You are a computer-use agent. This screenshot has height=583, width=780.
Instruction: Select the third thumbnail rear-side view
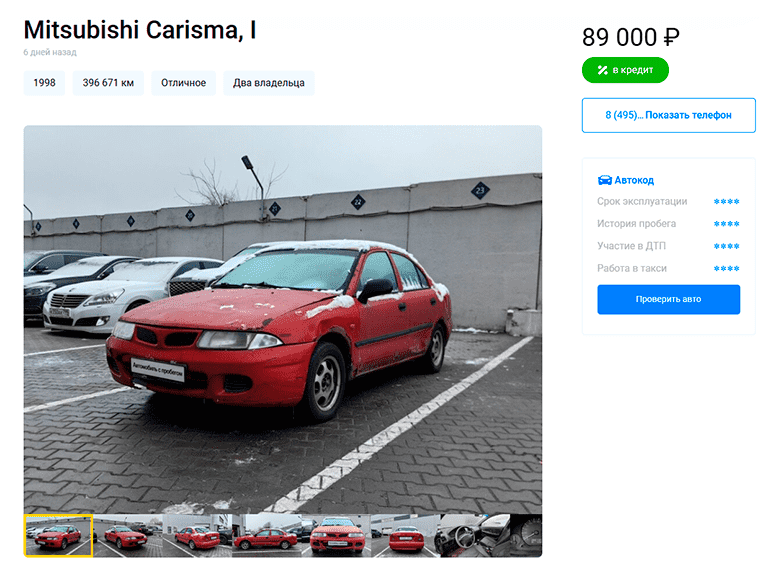pos(197,536)
